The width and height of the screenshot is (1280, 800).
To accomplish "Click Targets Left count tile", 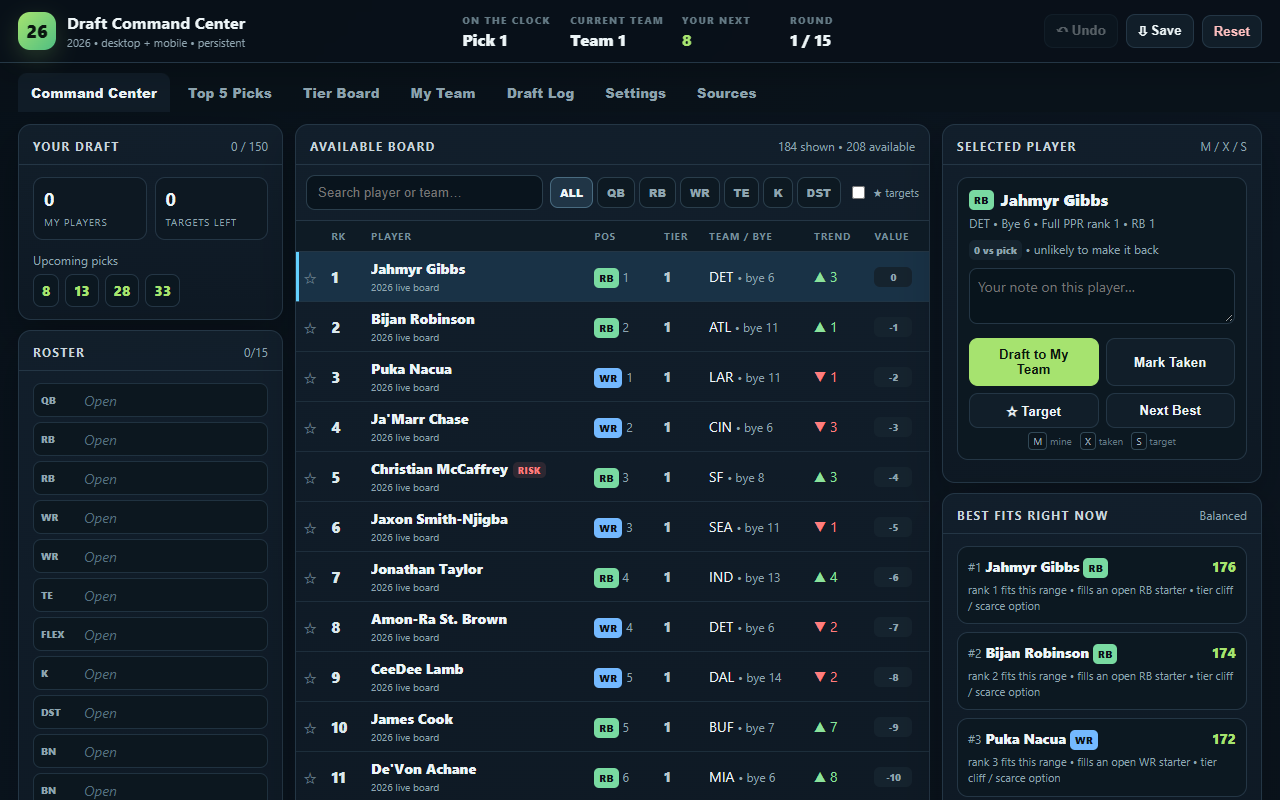I will pyautogui.click(x=211, y=209).
